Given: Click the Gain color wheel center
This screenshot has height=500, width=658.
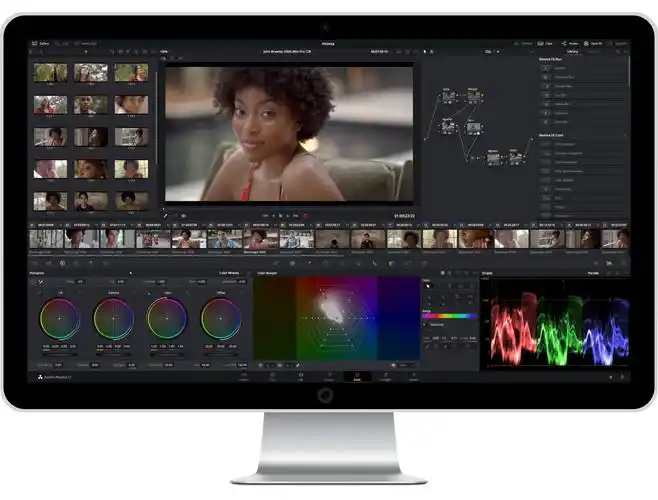Looking at the screenshot, I should tap(167, 319).
